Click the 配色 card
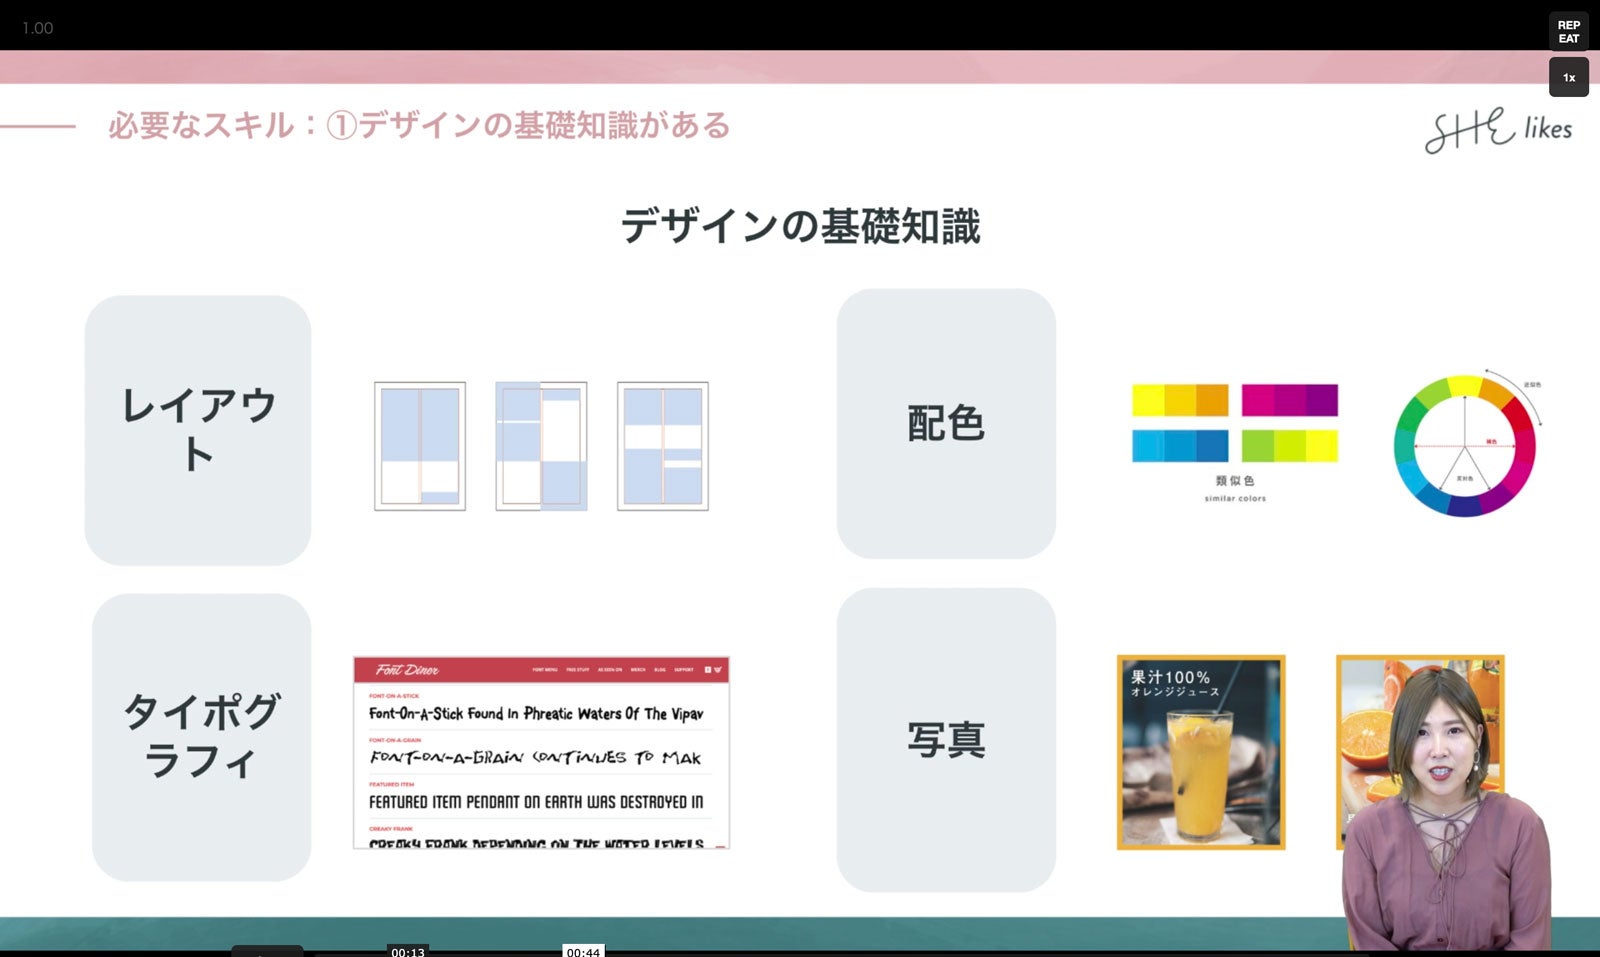The height and width of the screenshot is (957, 1600). coord(946,424)
